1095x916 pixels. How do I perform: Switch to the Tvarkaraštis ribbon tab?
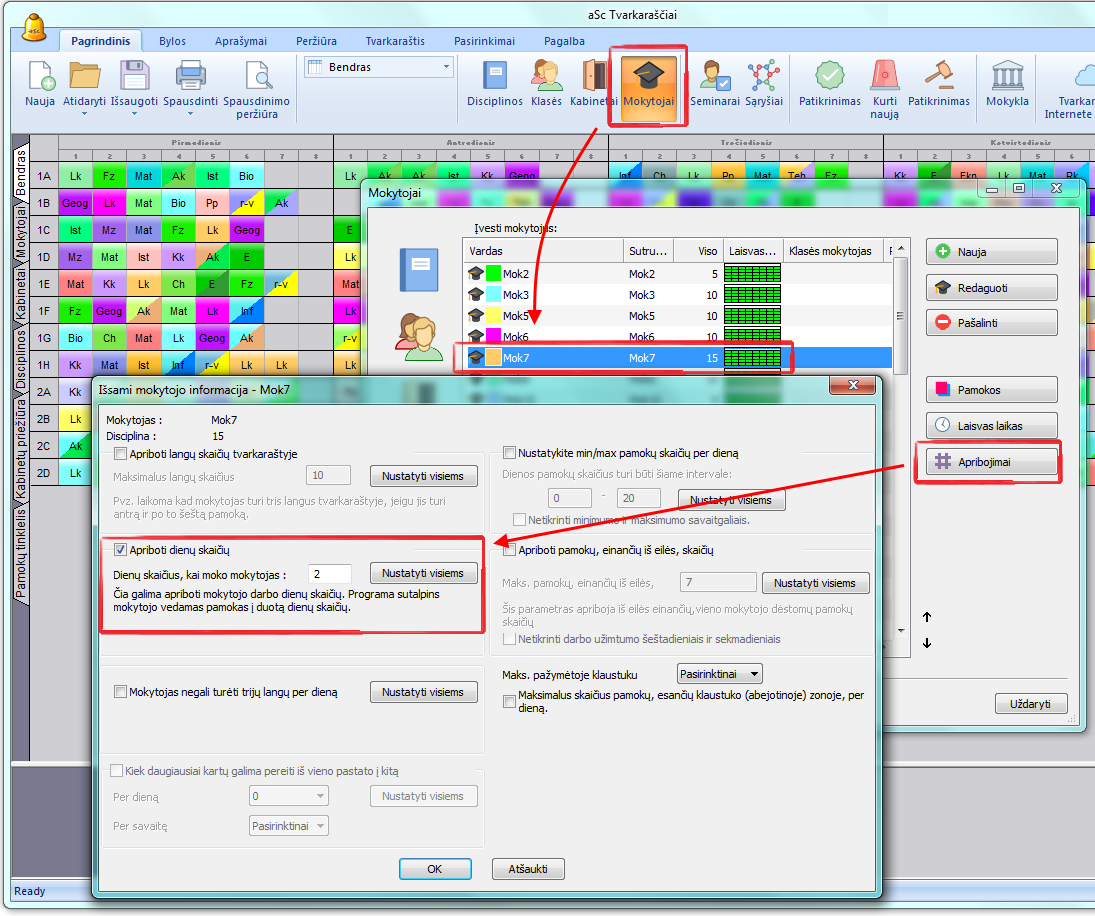coord(395,41)
